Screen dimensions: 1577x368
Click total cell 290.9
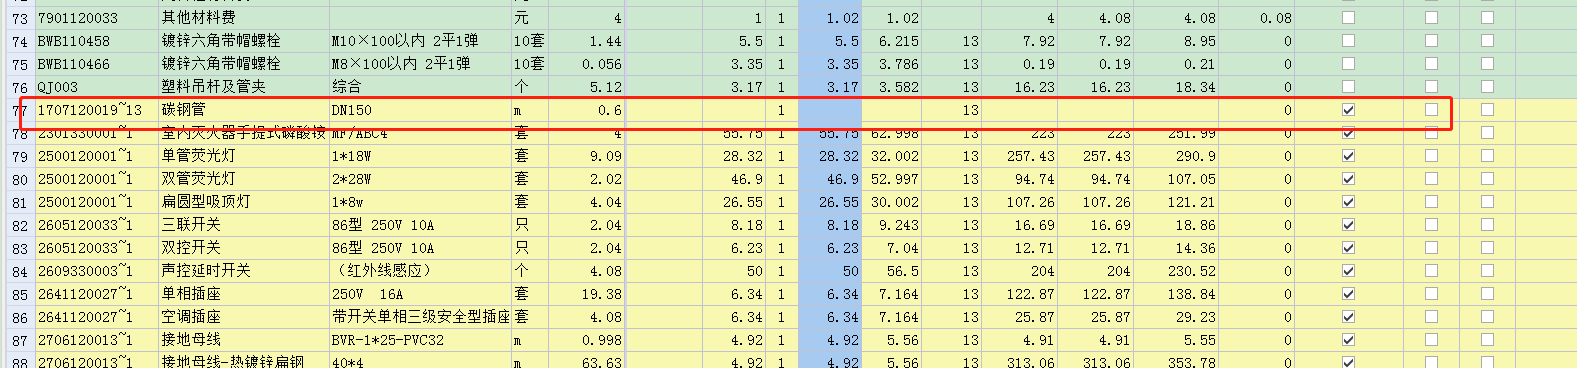1176,156
